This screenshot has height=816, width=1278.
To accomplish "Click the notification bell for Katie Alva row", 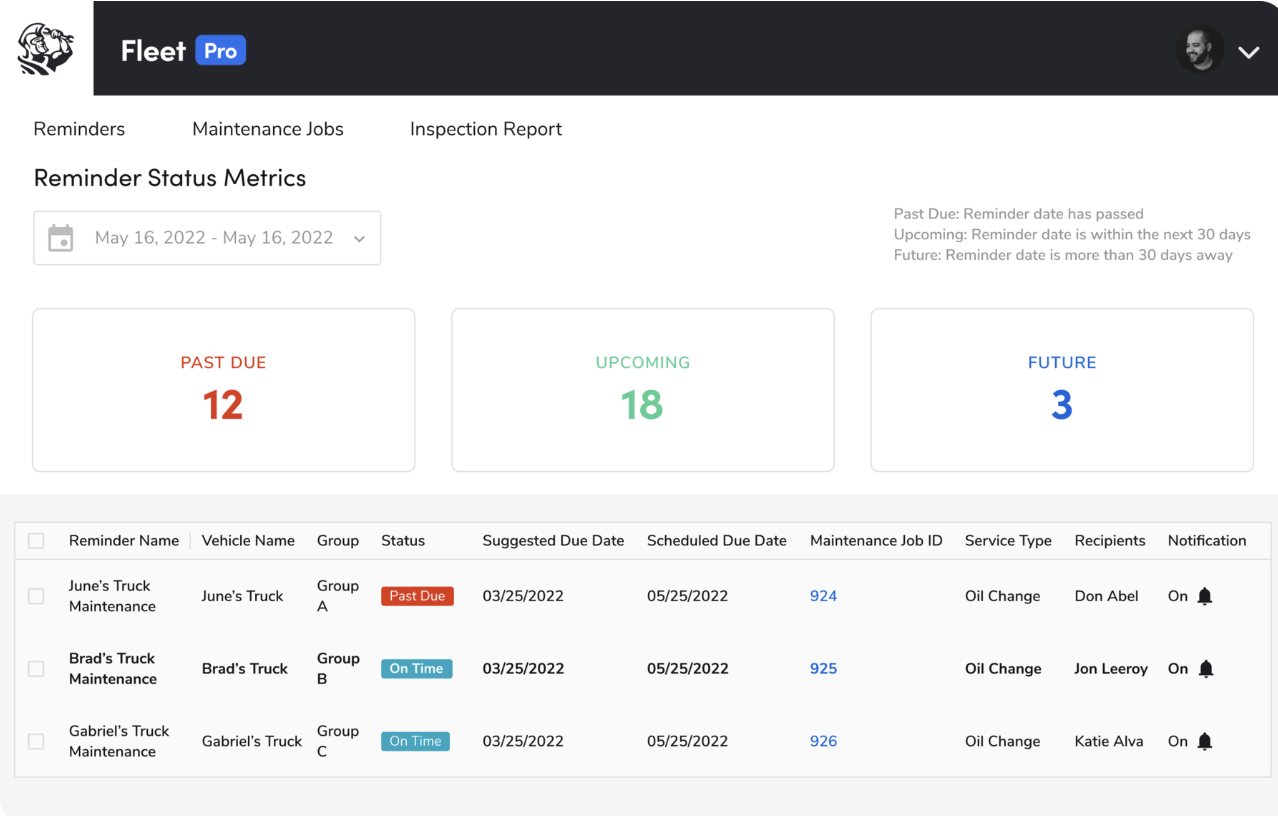I will pyautogui.click(x=1205, y=741).
